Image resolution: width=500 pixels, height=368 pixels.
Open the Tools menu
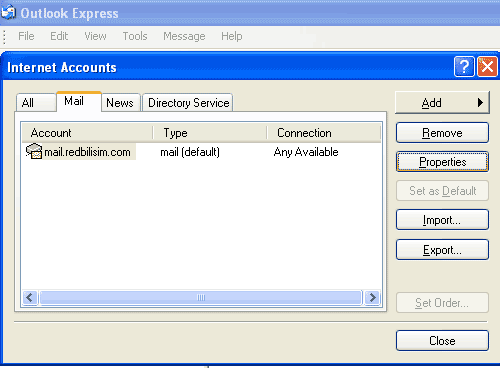135,36
